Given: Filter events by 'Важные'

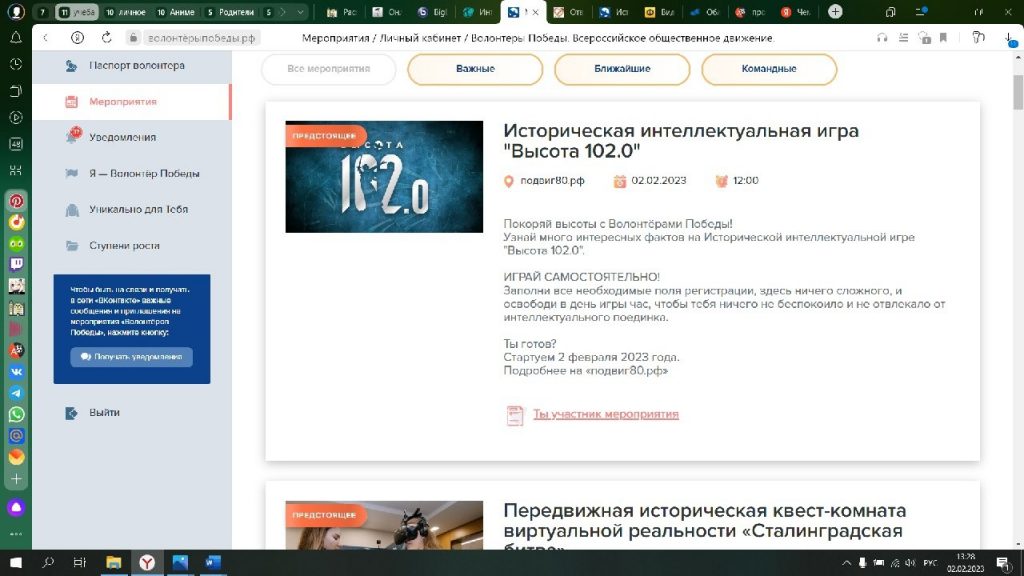Looking at the screenshot, I should tap(475, 69).
